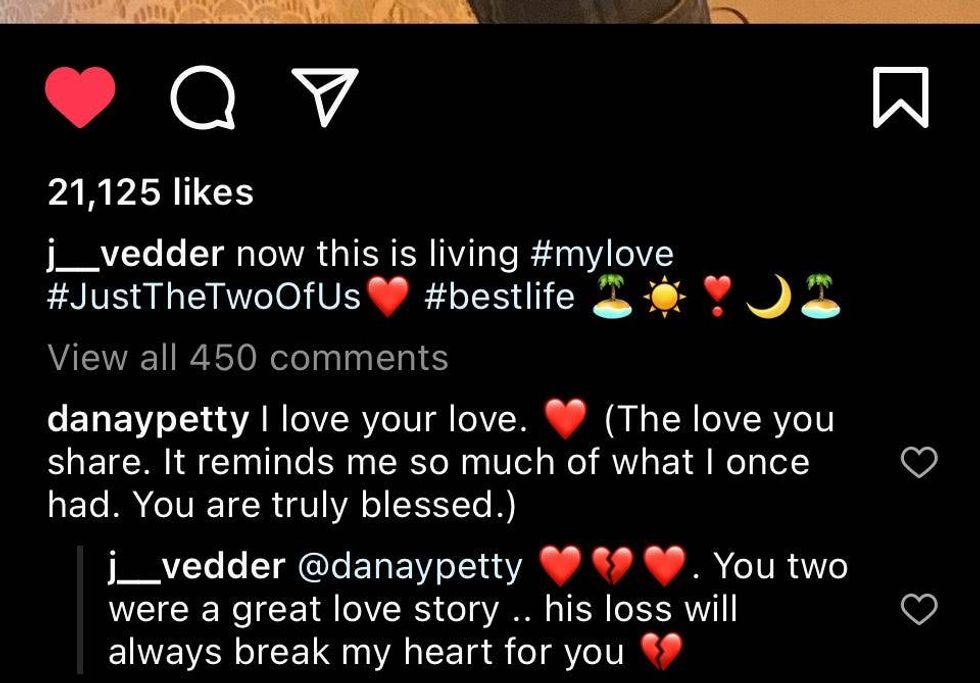The image size is (980, 683).
Task: Tap the @danaypetty mention in reply
Action: pos(410,567)
